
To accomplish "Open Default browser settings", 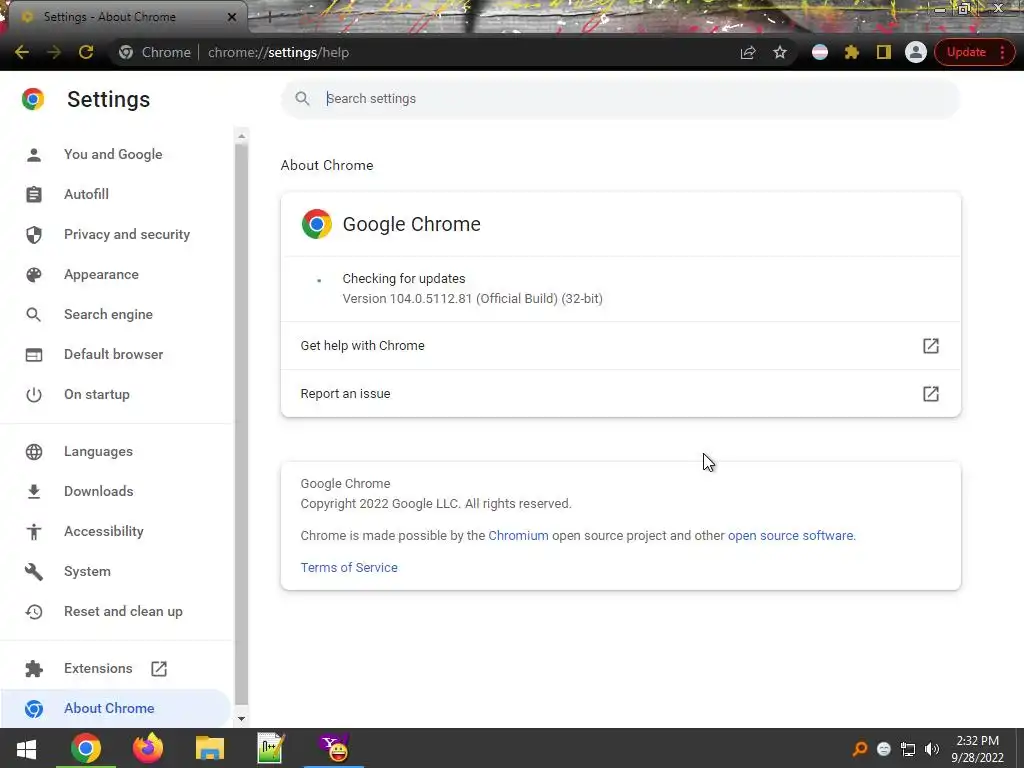I will [x=114, y=354].
